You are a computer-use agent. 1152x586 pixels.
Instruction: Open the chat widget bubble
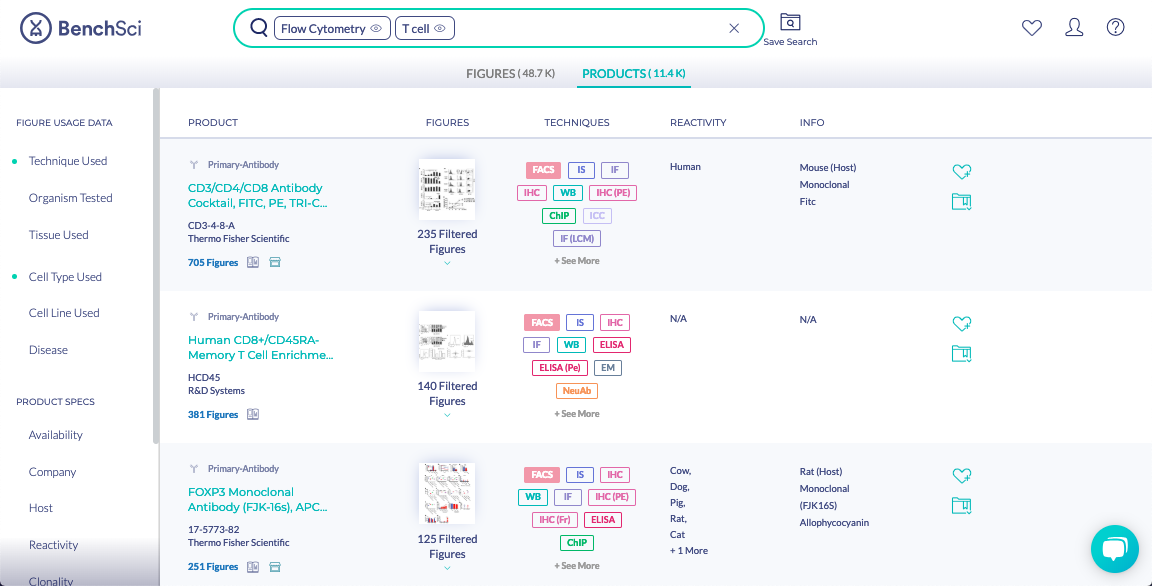coord(1115,549)
